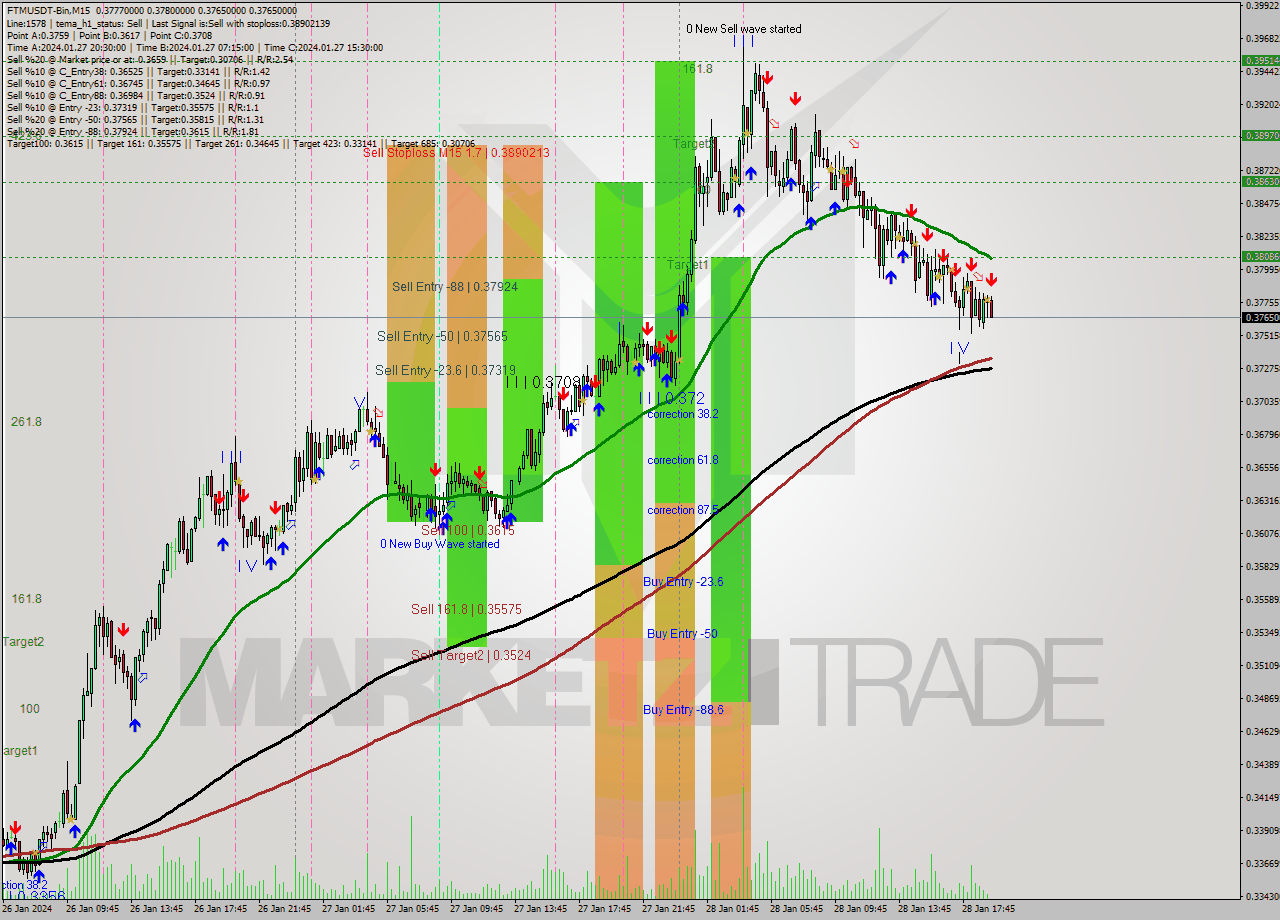Screen dimensions: 1280x920
Task: Click the 'correction 38.2' label beside green column
Action: 683,413
